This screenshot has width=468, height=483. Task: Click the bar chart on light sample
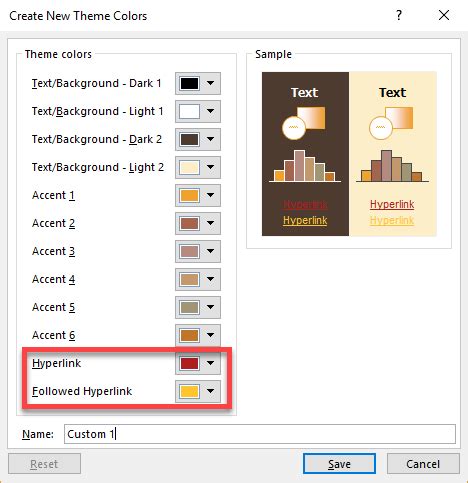coord(392,166)
